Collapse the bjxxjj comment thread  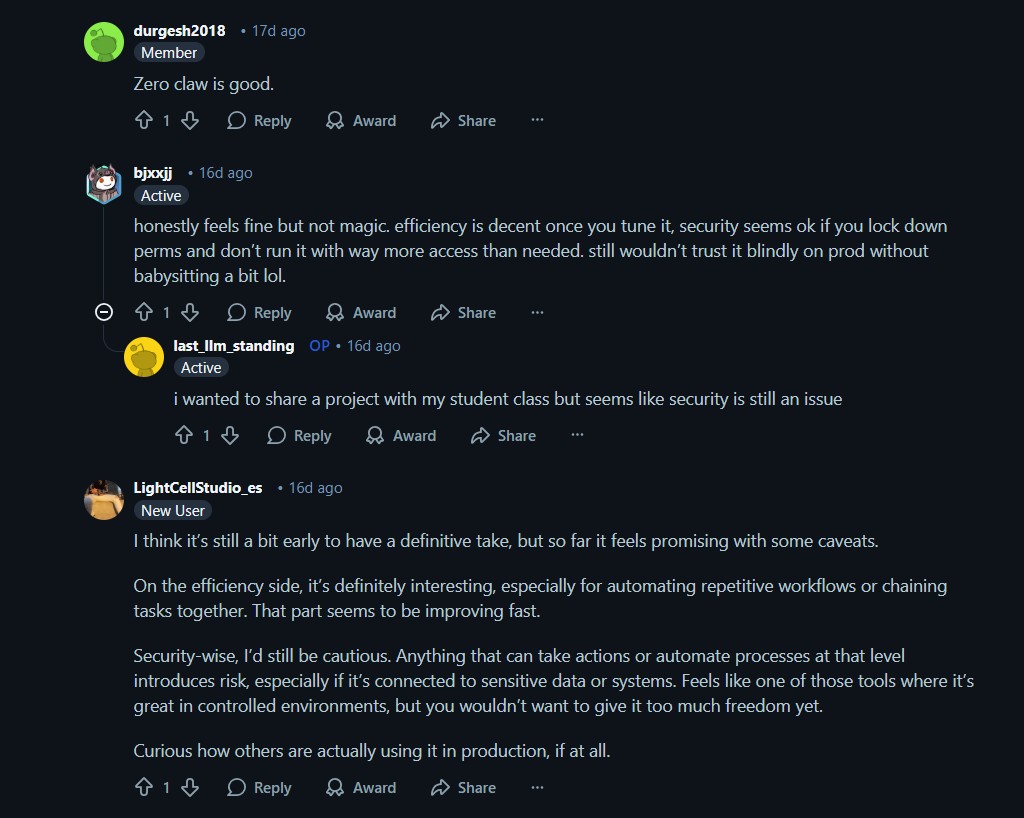(x=104, y=312)
